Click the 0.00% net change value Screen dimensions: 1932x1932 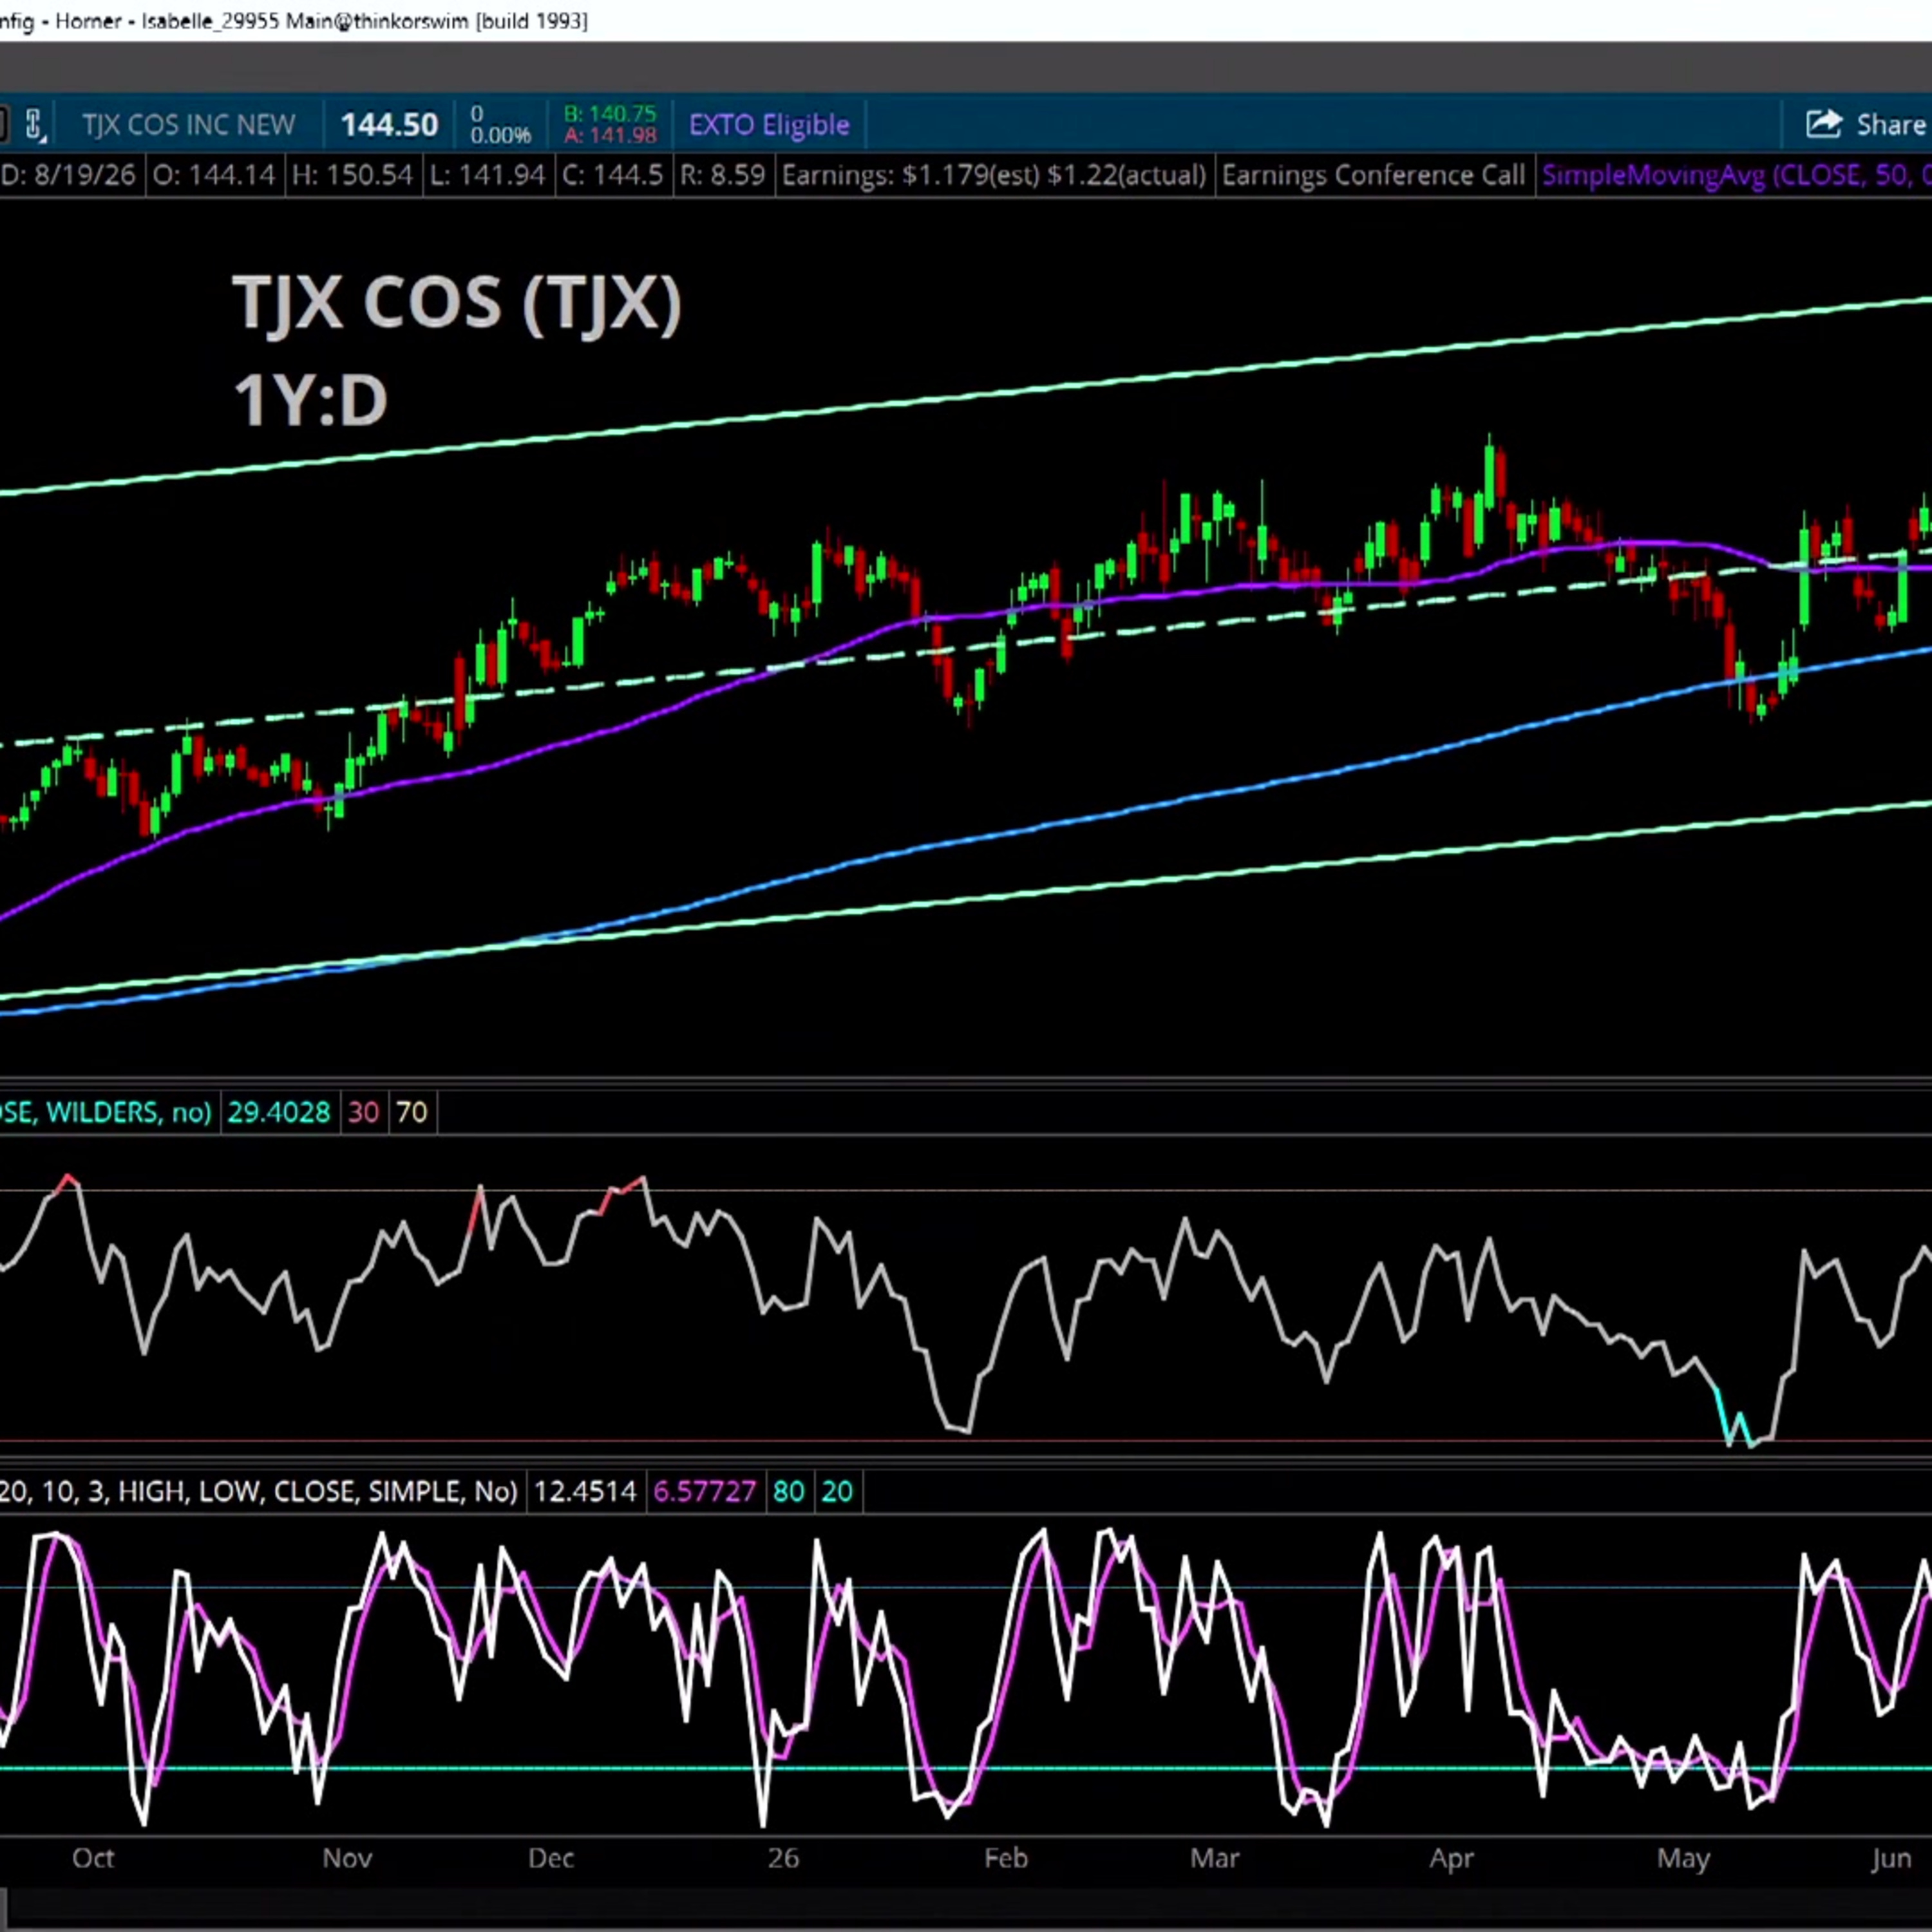[500, 135]
